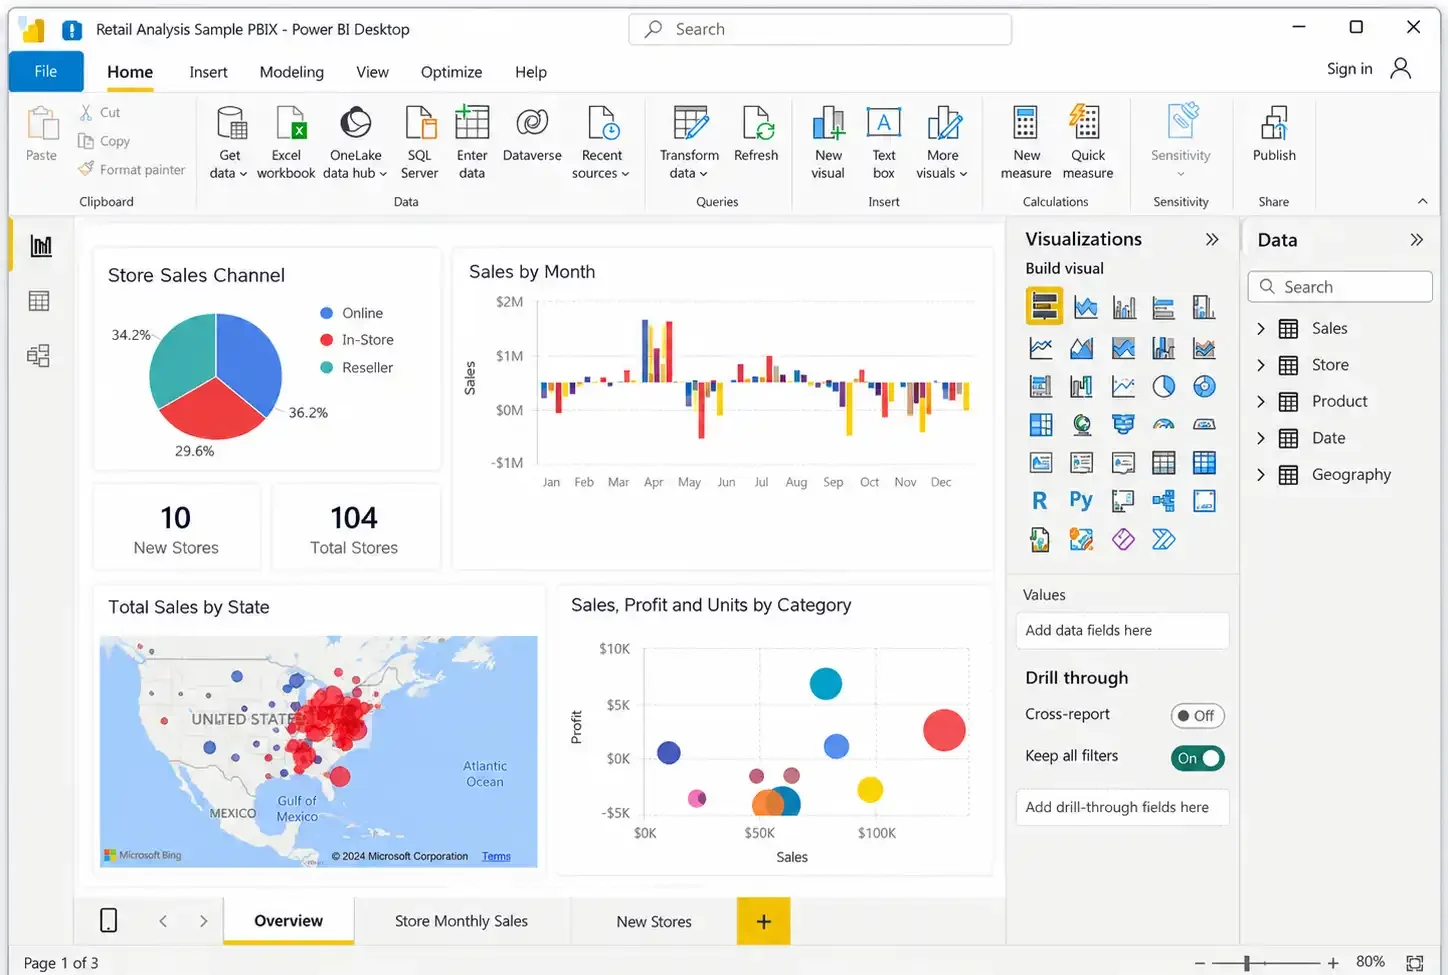This screenshot has width=1448, height=975.
Task: Click the File button
Action: (46, 71)
